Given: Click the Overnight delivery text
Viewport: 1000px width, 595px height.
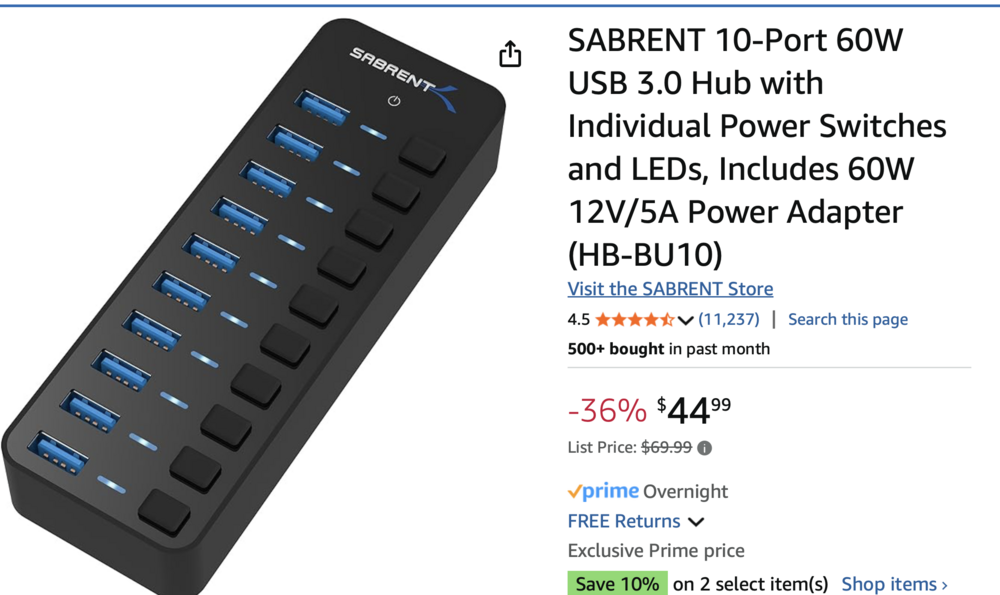Looking at the screenshot, I should coord(686,491).
